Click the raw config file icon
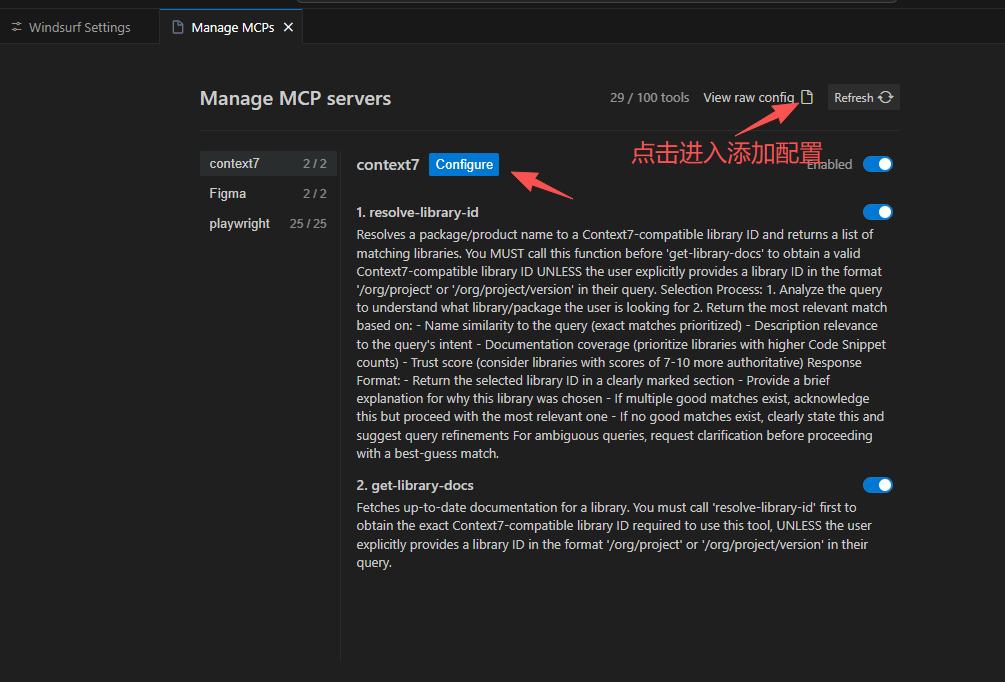 [807, 97]
